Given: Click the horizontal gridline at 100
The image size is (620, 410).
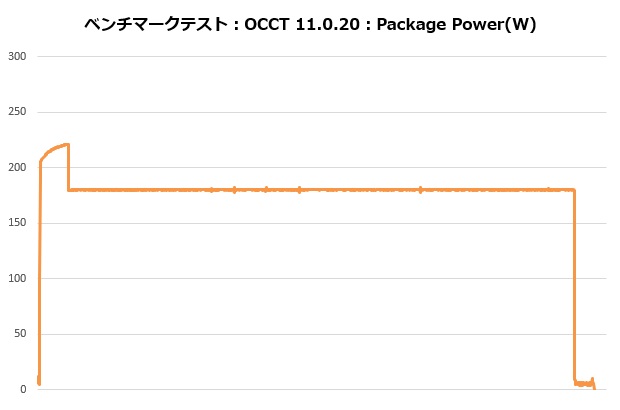Looking at the screenshot, I should [x=320, y=278].
